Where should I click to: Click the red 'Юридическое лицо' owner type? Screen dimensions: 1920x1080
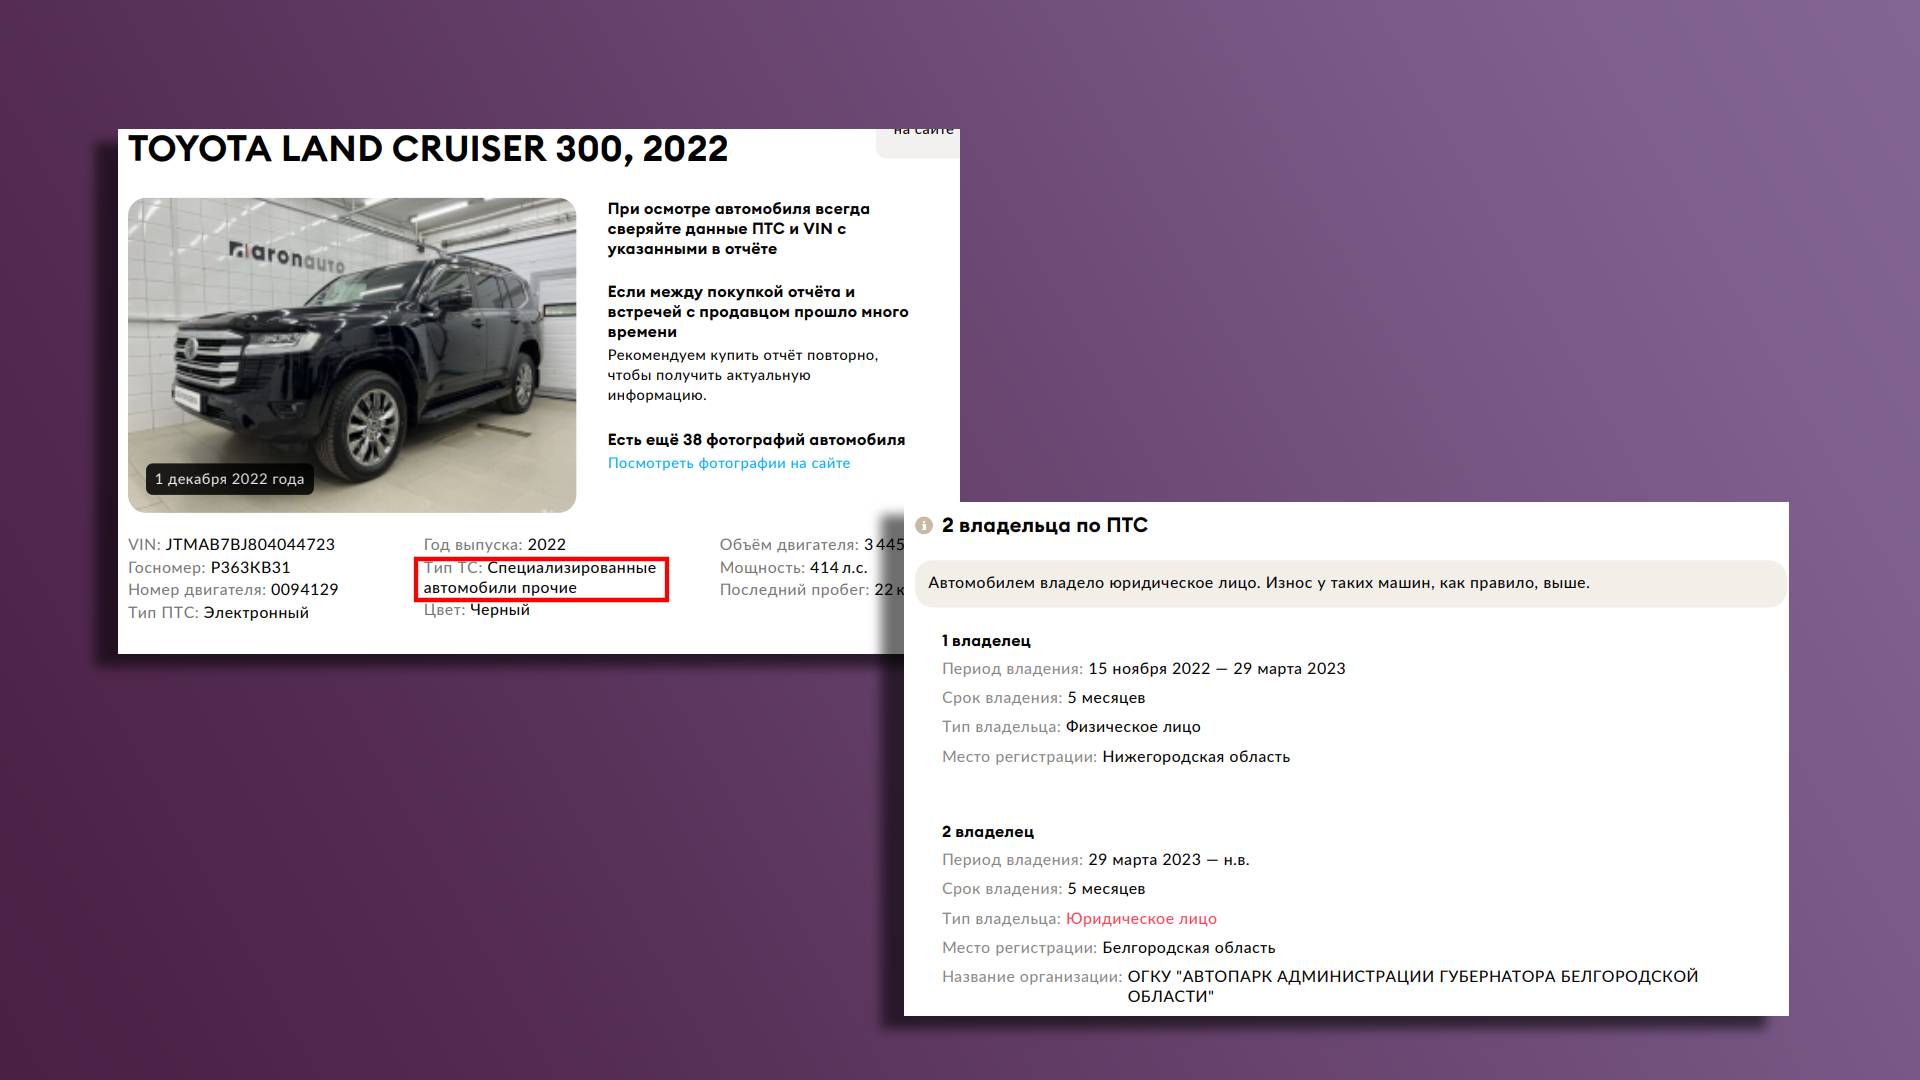tap(1141, 919)
